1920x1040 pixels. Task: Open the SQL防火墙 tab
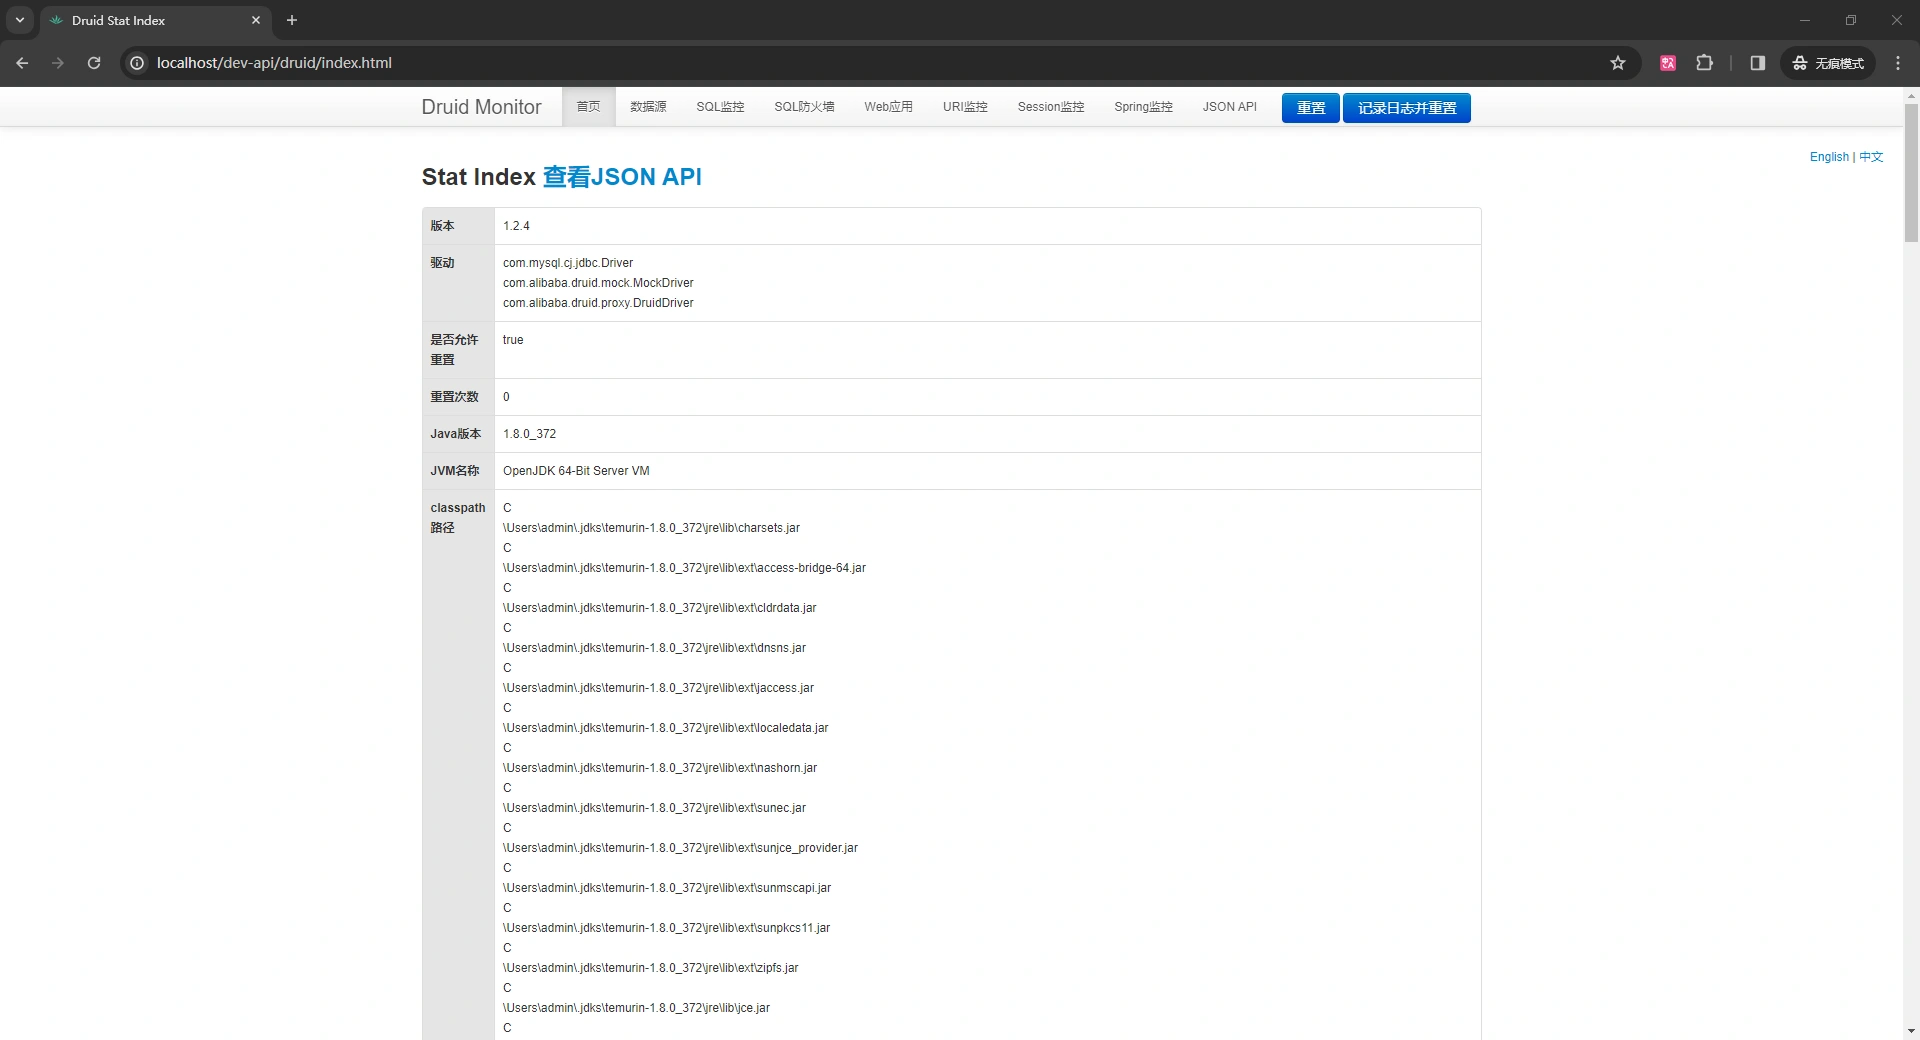[x=804, y=107]
